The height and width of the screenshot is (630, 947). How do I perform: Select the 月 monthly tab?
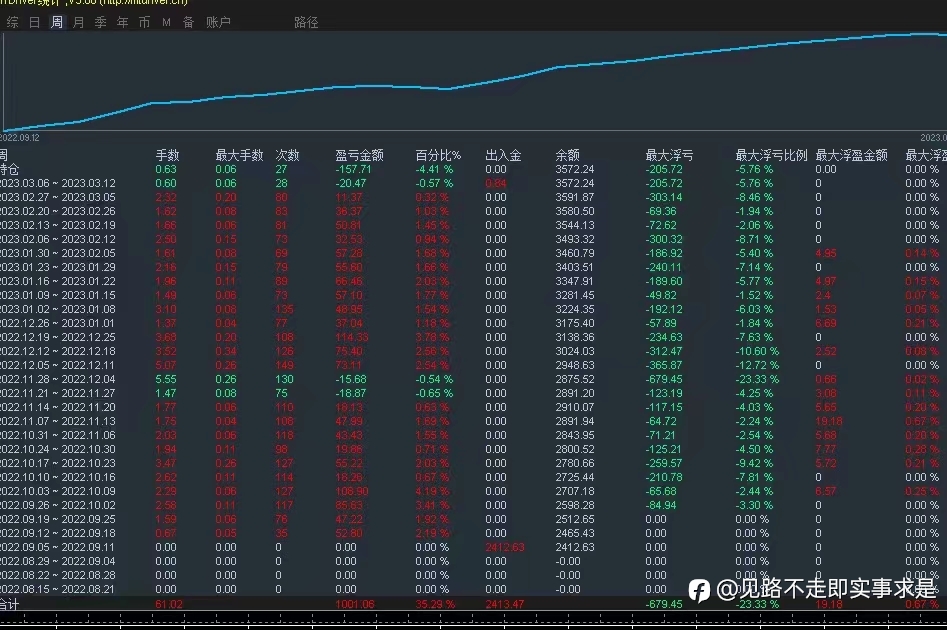click(79, 22)
